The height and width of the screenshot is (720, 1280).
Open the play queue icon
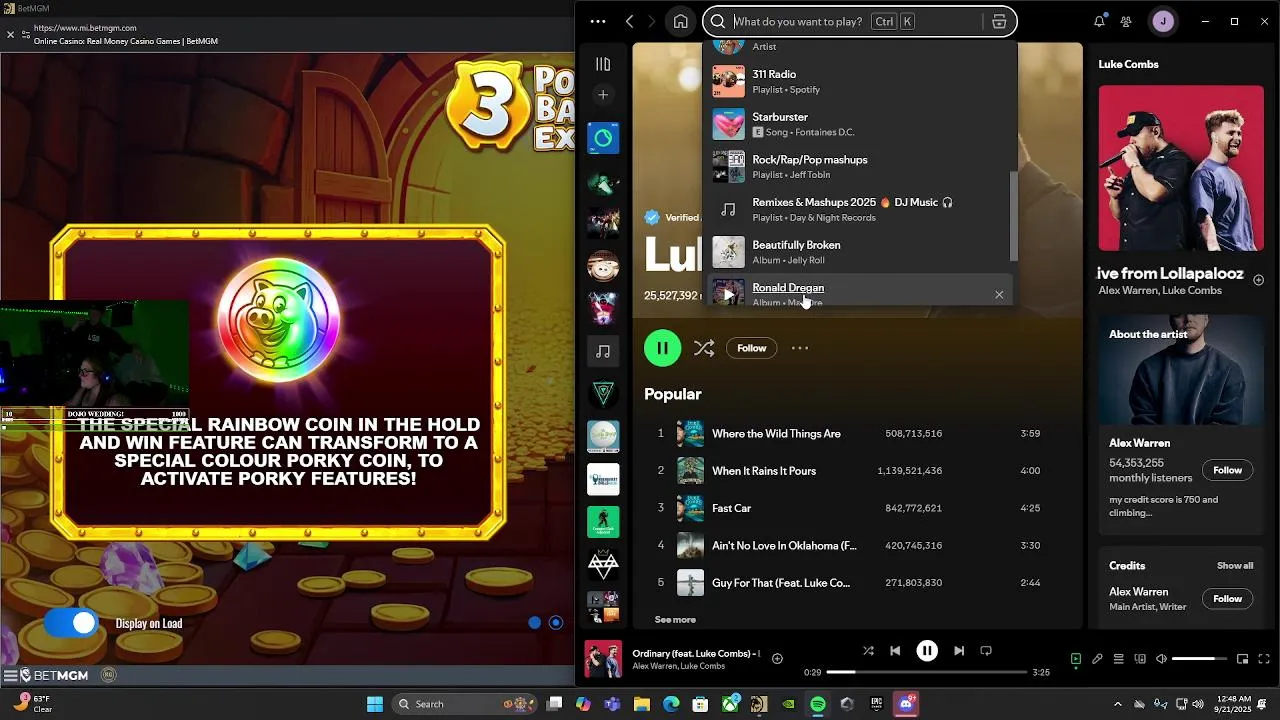pyautogui.click(x=1119, y=659)
